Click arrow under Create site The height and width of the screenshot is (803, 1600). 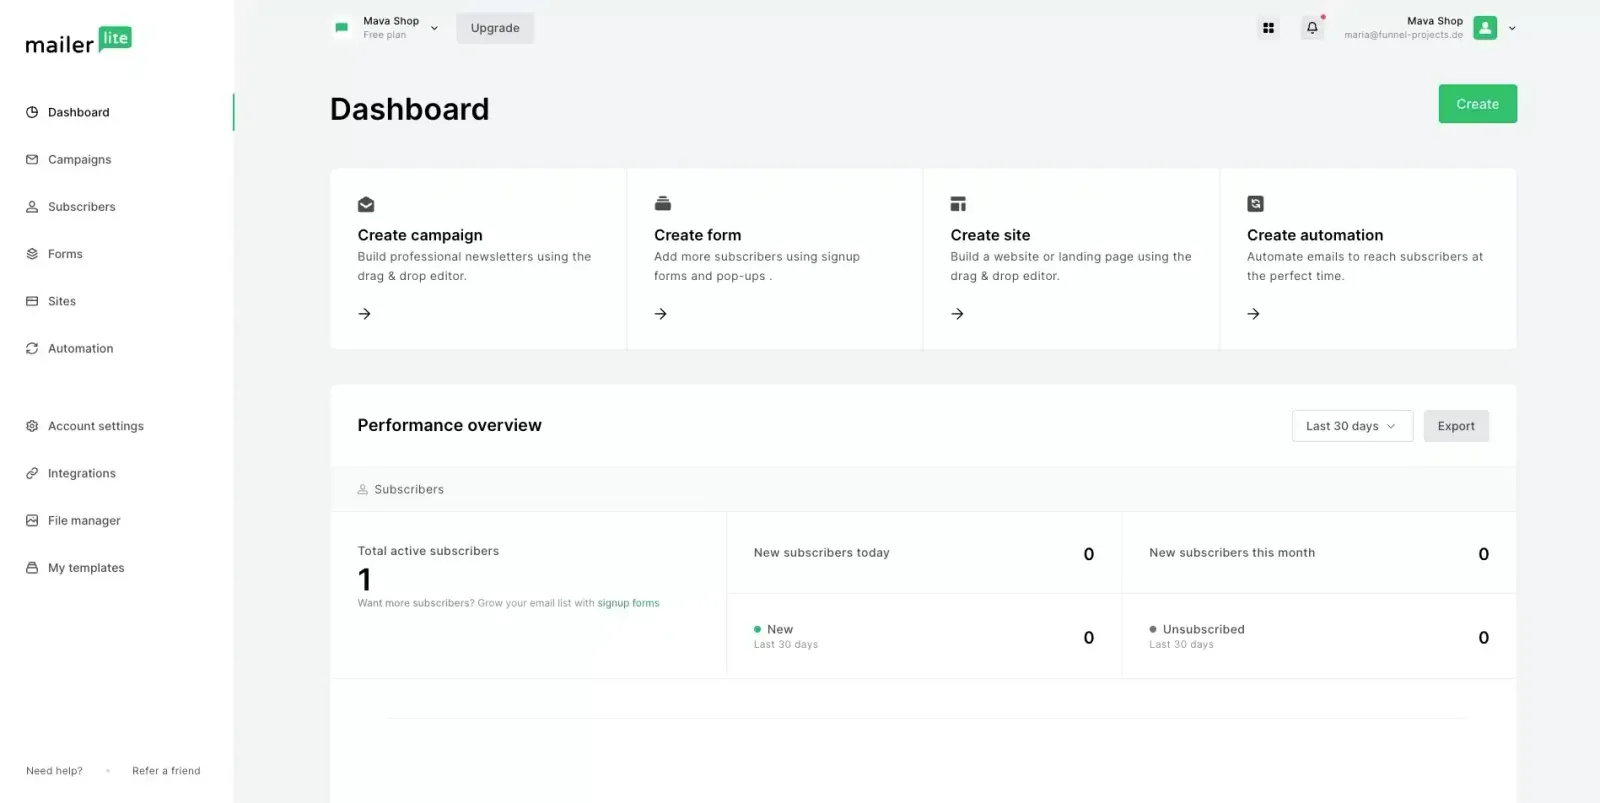[x=957, y=314]
